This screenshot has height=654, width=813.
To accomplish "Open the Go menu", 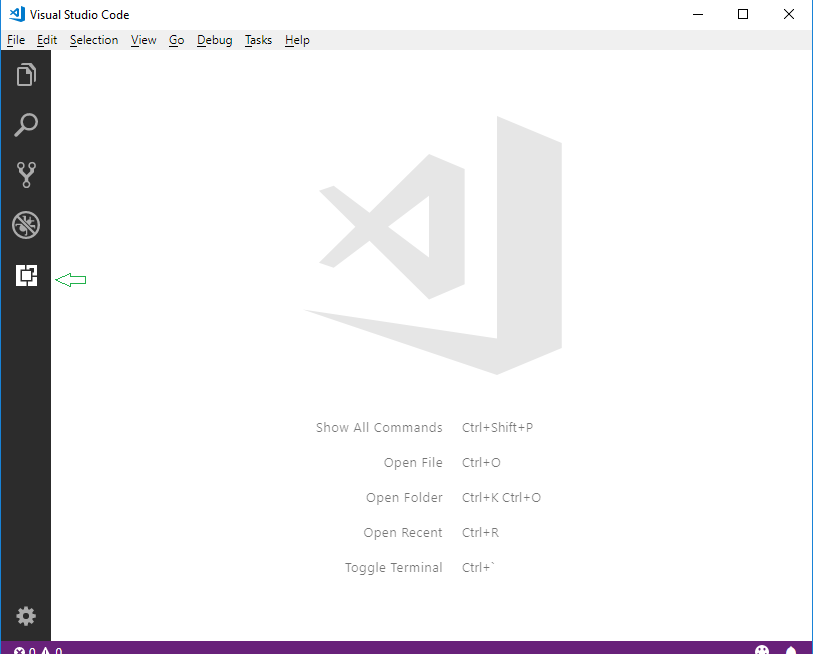I will coord(176,40).
